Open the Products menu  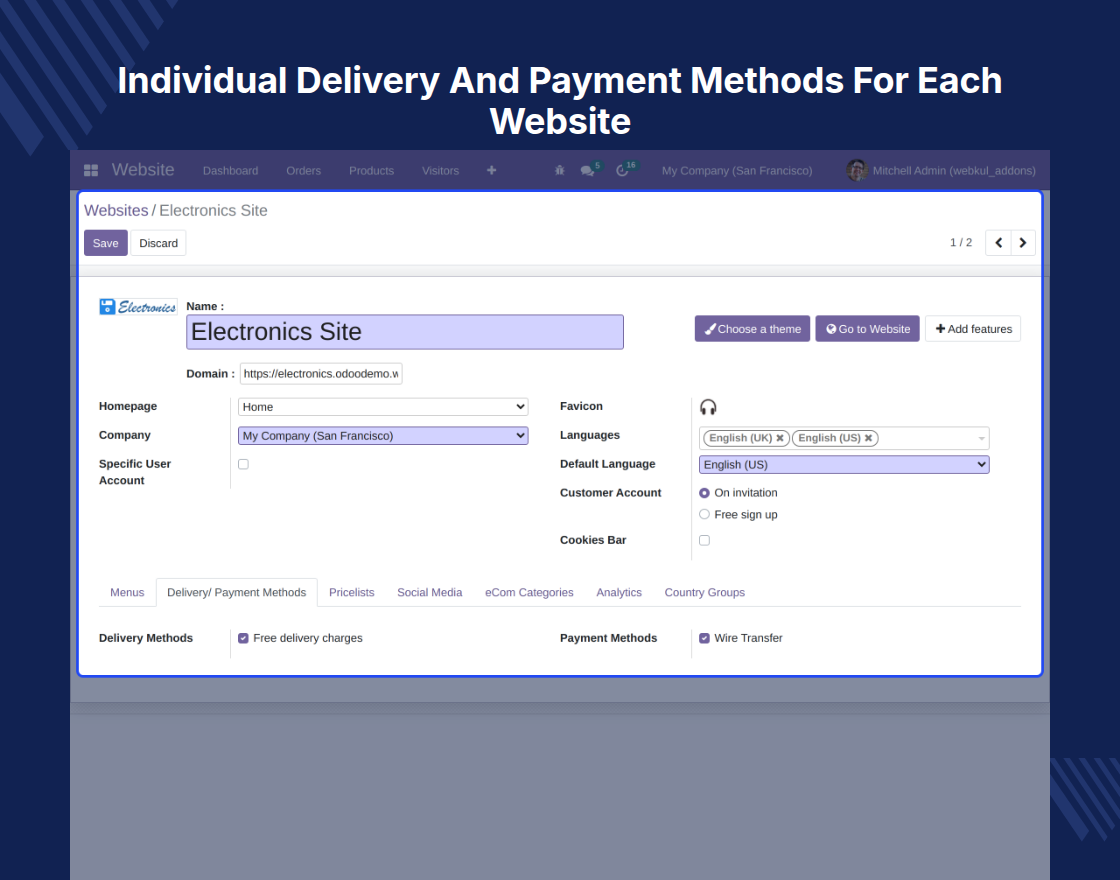point(371,170)
